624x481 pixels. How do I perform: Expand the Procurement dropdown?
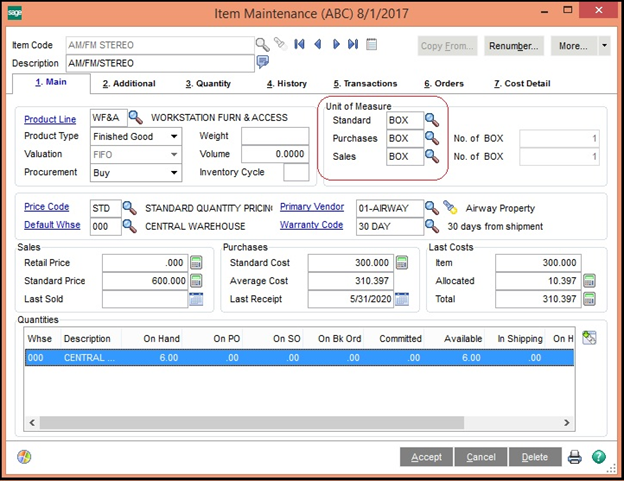174,173
